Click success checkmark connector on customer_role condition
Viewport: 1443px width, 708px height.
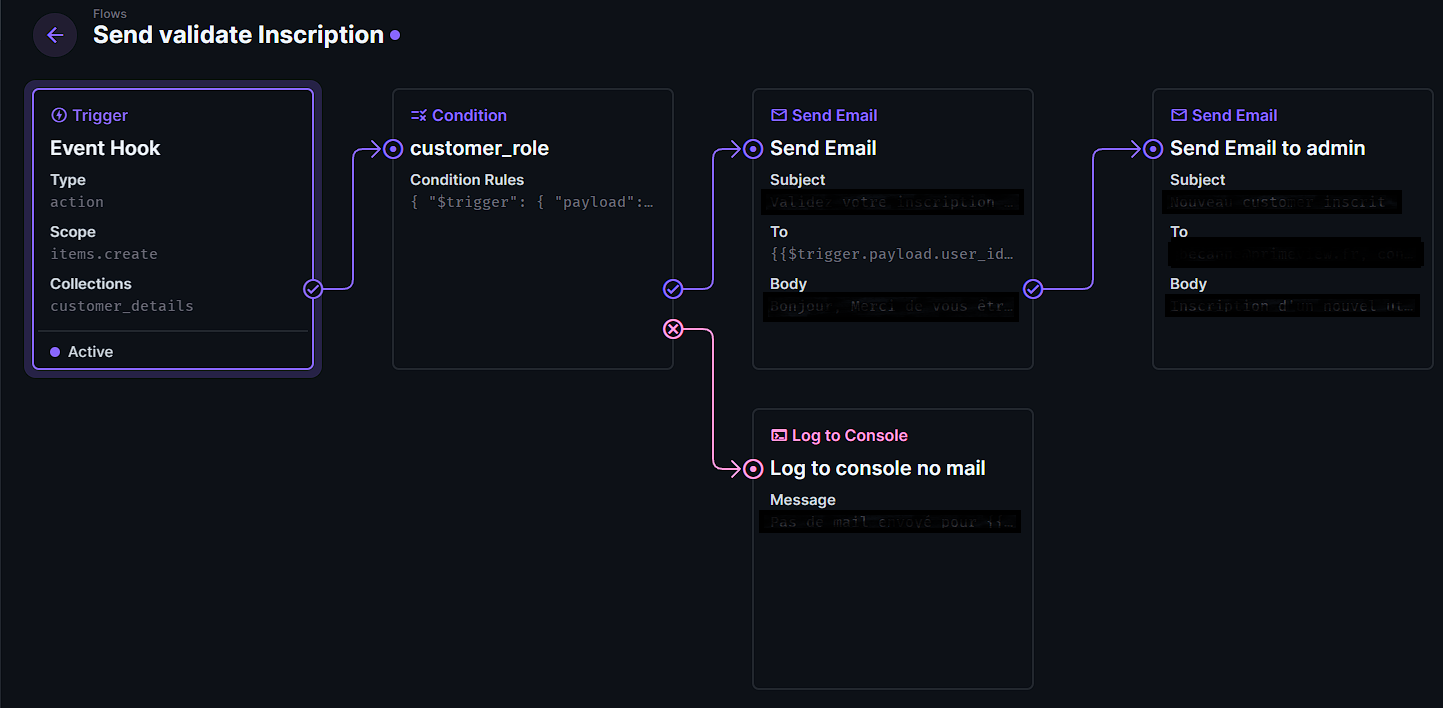pyautogui.click(x=673, y=289)
